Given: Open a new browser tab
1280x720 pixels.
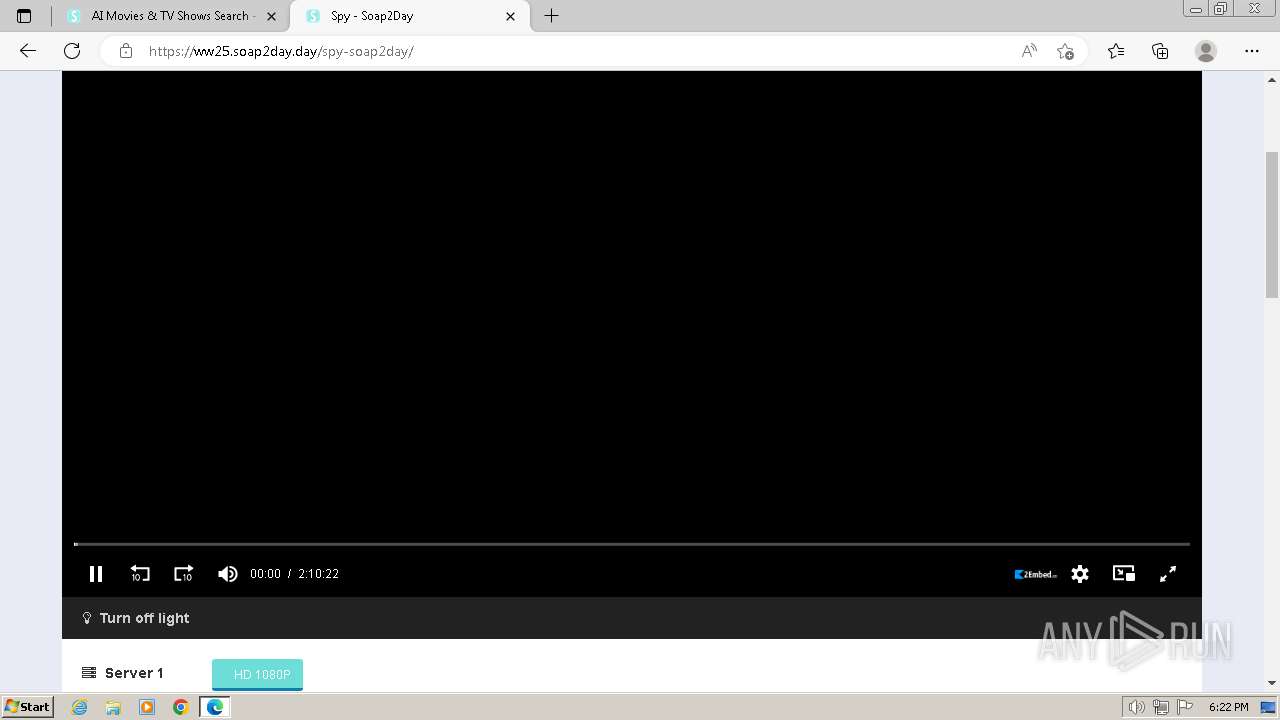Looking at the screenshot, I should click(551, 16).
